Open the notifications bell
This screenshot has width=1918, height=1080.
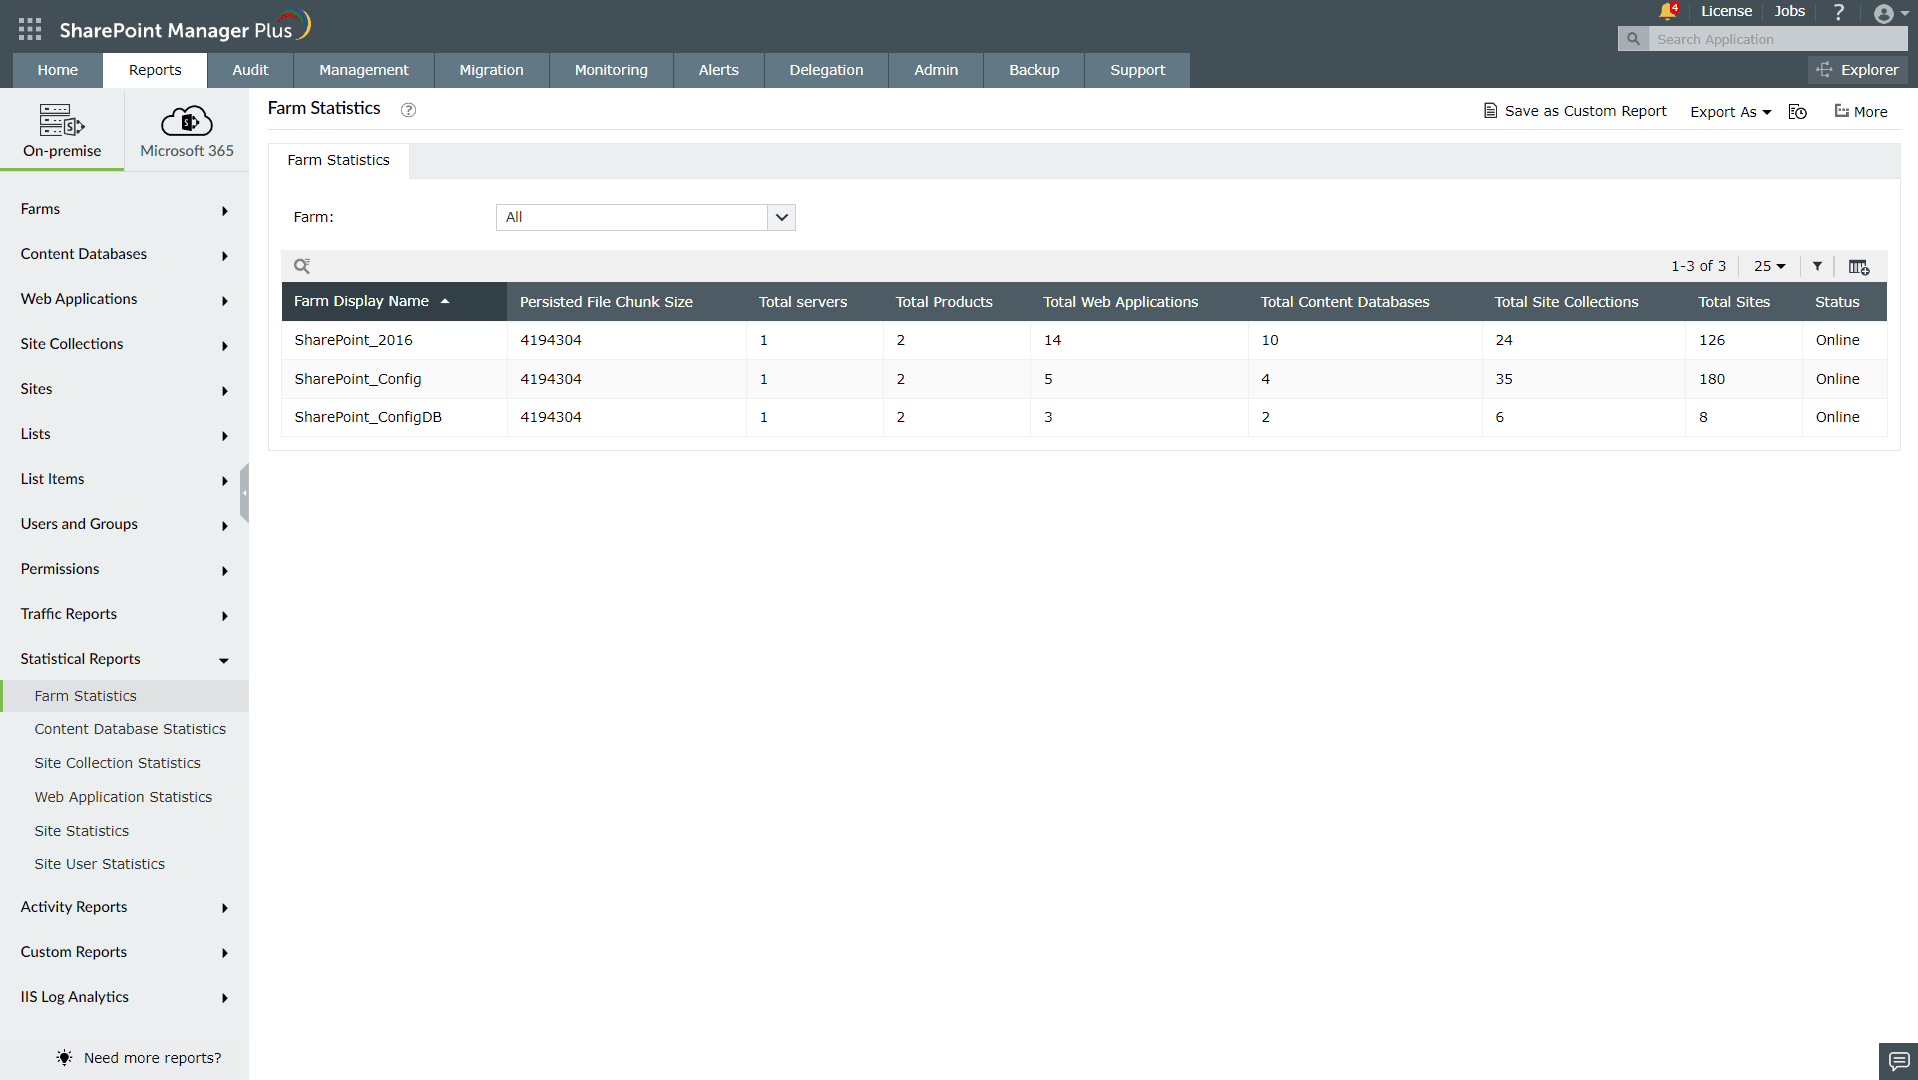point(1667,12)
